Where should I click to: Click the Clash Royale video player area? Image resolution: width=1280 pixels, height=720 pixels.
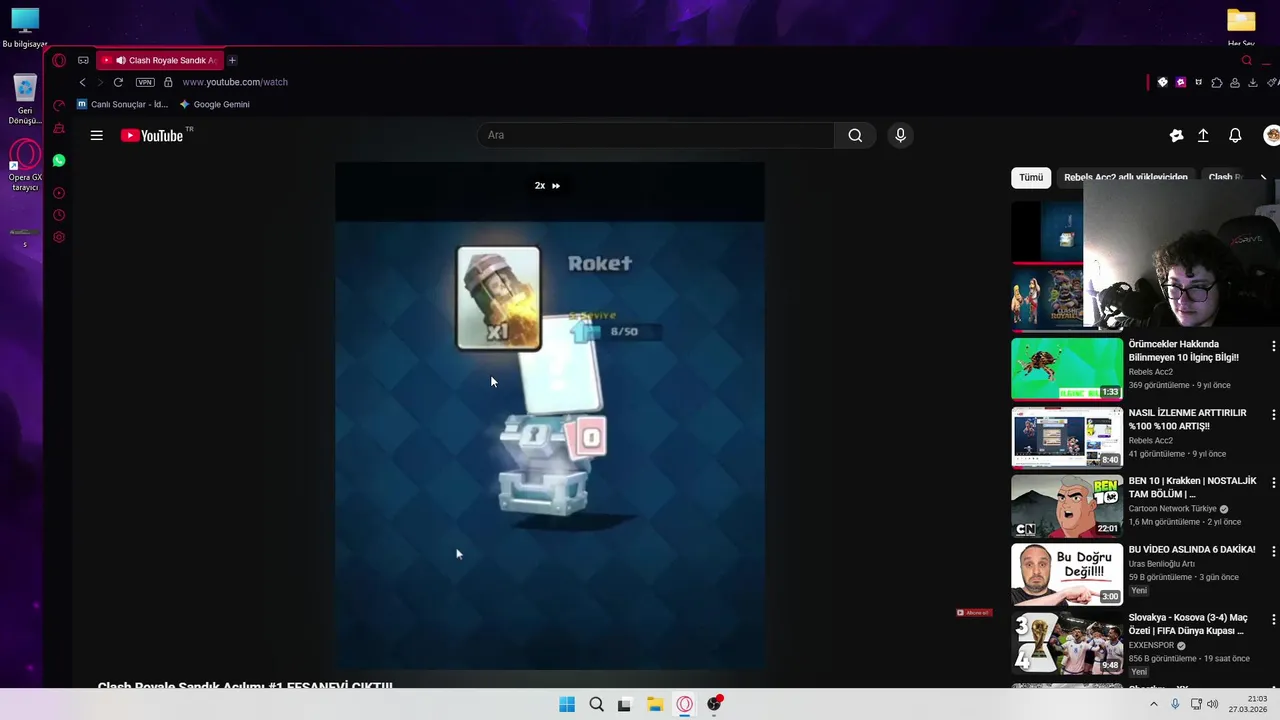549,415
